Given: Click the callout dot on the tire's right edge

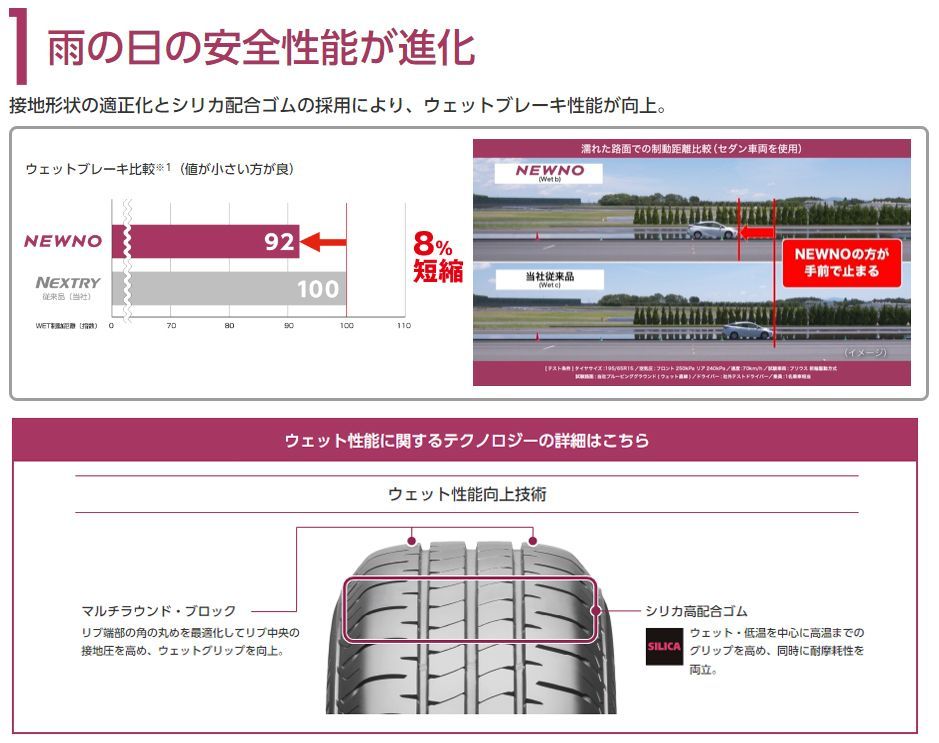Looking at the screenshot, I should click(x=596, y=611).
